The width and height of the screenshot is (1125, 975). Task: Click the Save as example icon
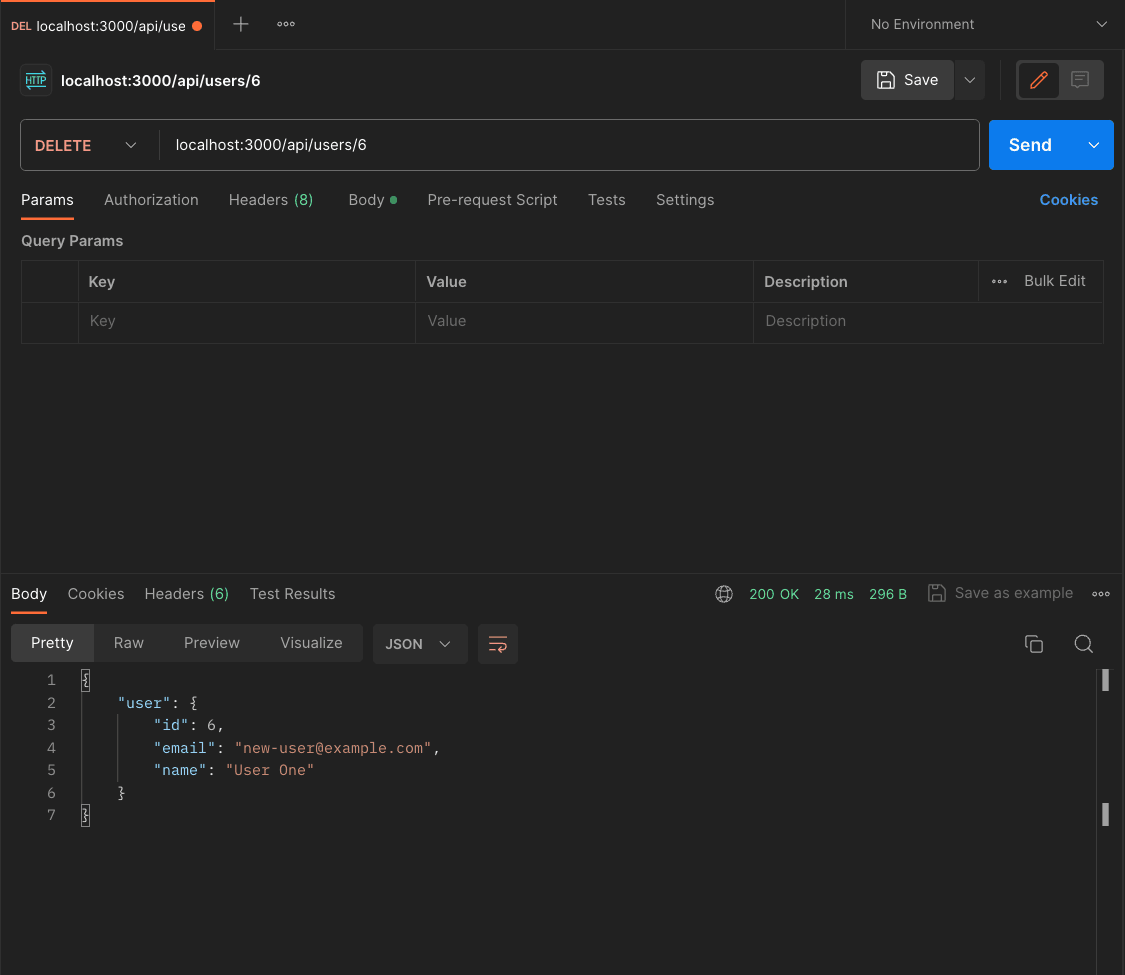[937, 592]
